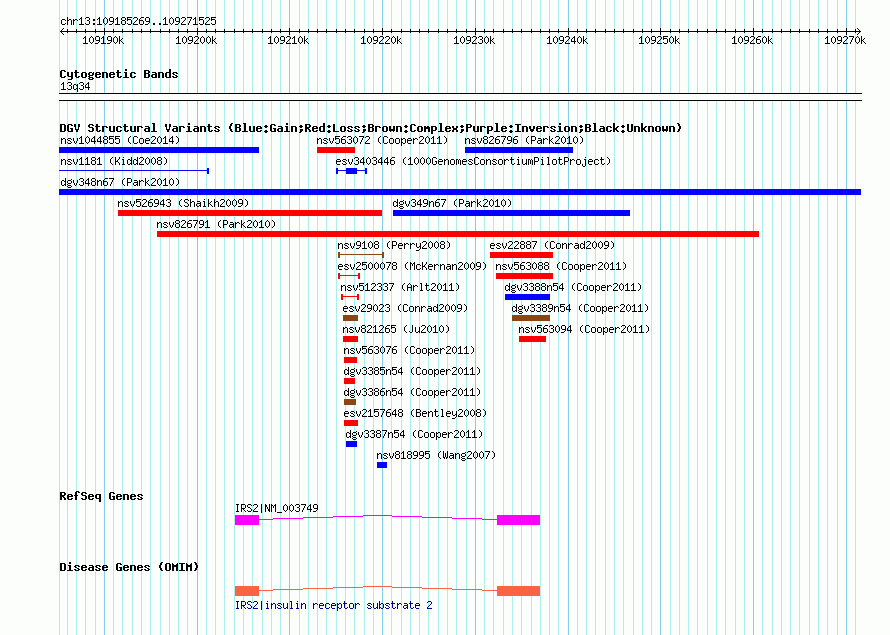Click the nsv563088 (Cooper2011) label
This screenshot has width=890, height=635.
click(x=561, y=266)
